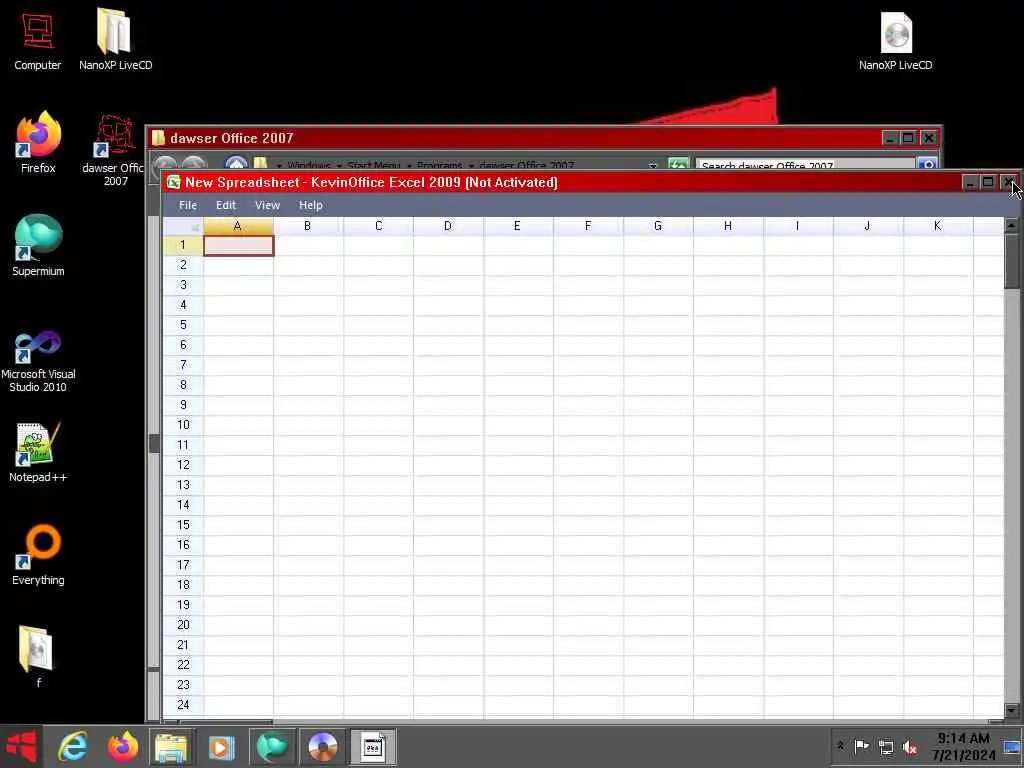Screen dimensions: 1024x768
Task: Select the NanoXP LiveCD disc desktop icon
Action: point(896,40)
